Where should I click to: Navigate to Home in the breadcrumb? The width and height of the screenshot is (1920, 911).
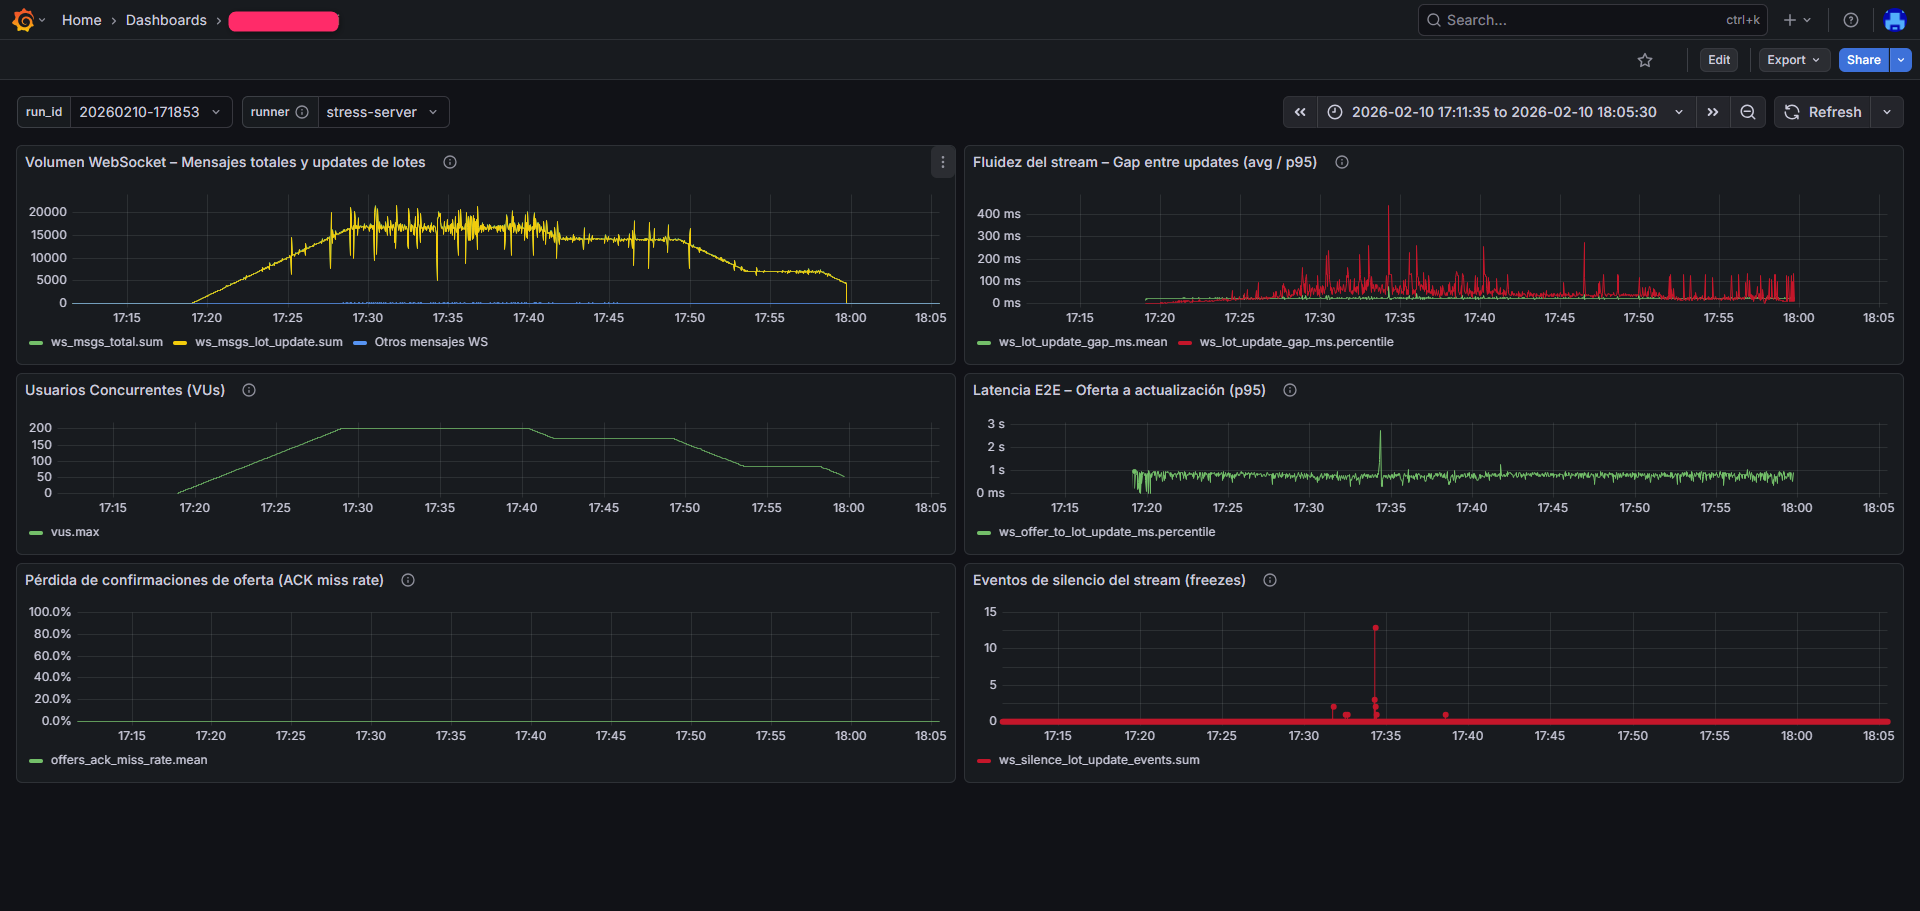81,19
